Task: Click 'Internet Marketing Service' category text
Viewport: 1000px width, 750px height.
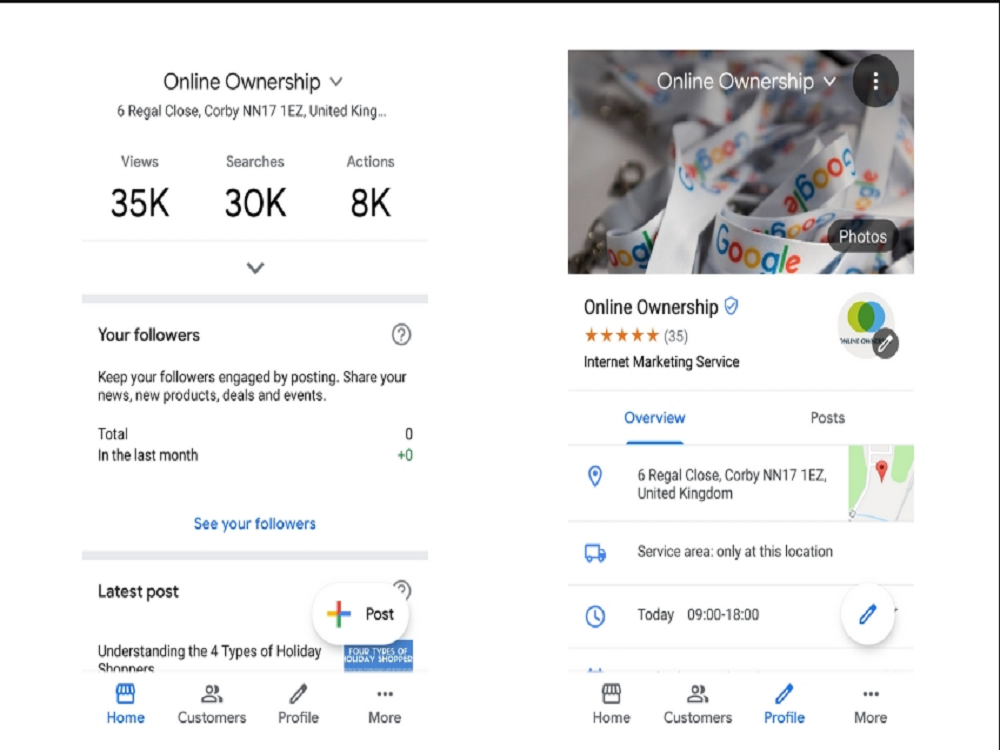Action: (x=661, y=362)
